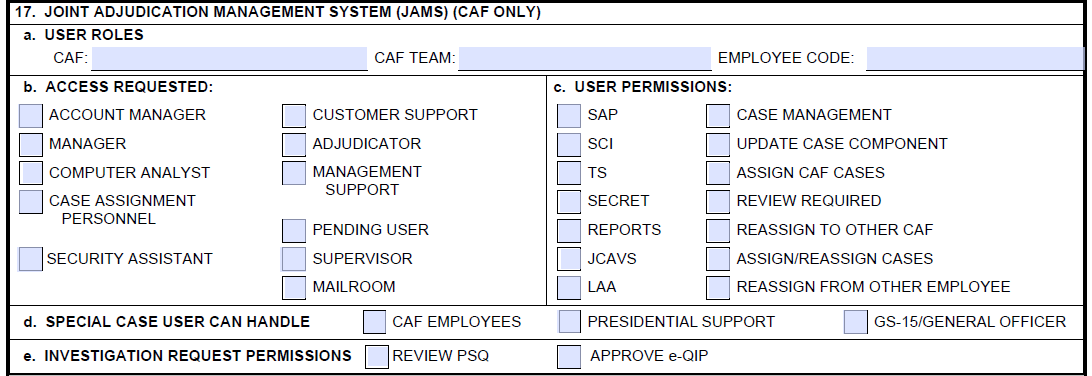1092x376 pixels.
Task: Toggle the Supervisor checkbox
Action: pyautogui.click(x=293, y=258)
